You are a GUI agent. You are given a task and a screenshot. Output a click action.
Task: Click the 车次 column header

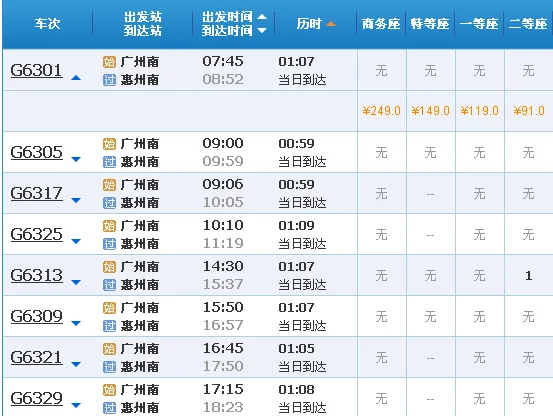pos(47,24)
